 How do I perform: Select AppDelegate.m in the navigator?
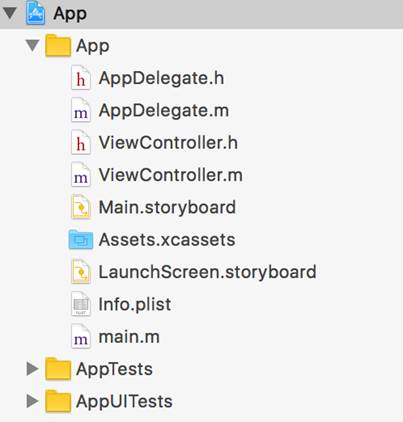click(x=164, y=111)
